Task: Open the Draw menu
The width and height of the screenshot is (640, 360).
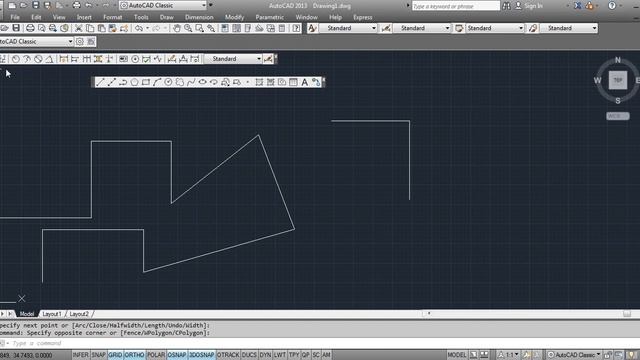Action: 167,18
